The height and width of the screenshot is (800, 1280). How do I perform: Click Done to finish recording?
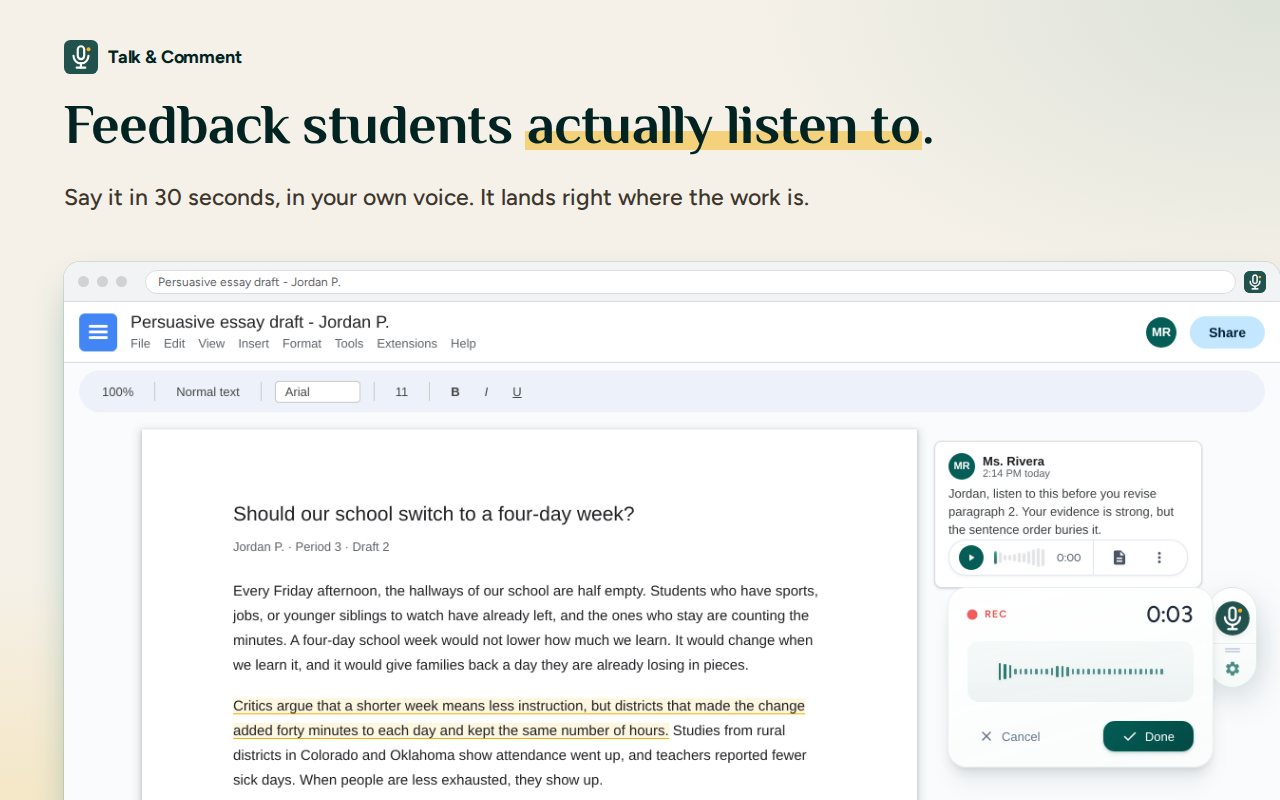pyautogui.click(x=1148, y=736)
